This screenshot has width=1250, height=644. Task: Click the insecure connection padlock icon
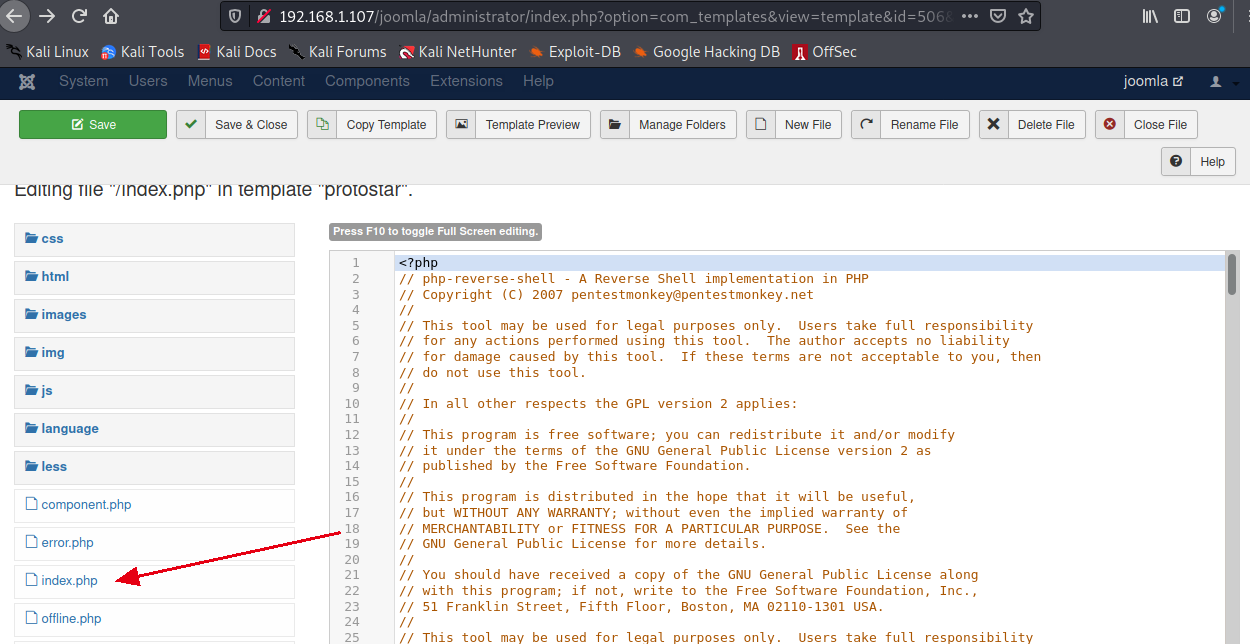(264, 16)
